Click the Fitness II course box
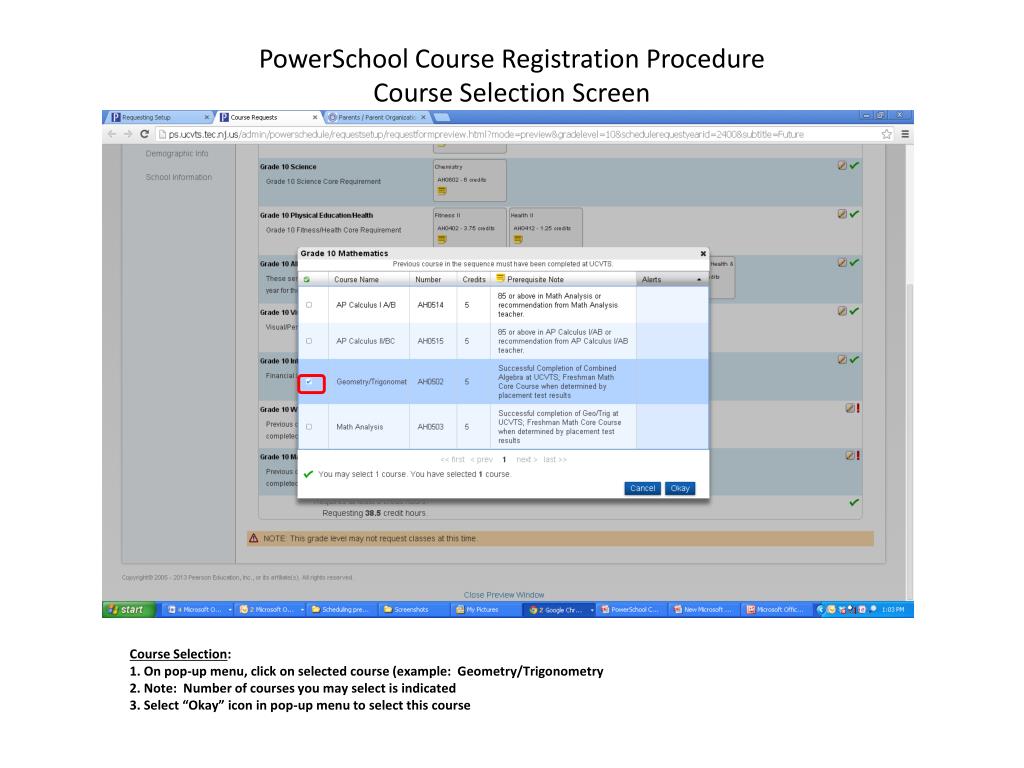 (x=470, y=228)
